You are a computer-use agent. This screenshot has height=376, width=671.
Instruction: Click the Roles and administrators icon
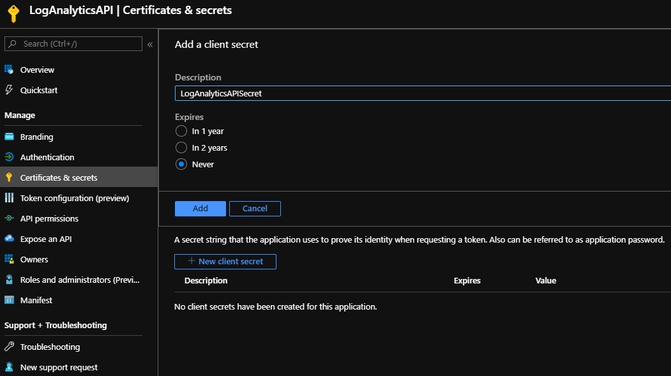[x=9, y=279]
